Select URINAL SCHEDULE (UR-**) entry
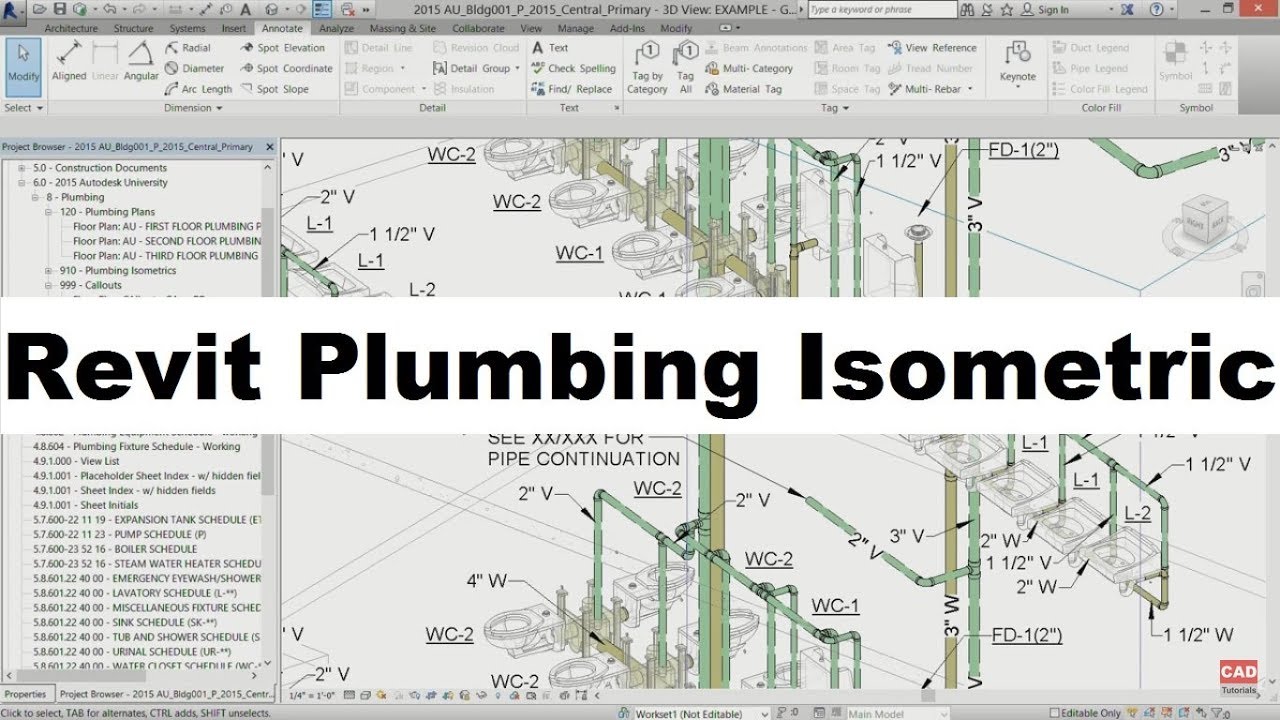The width and height of the screenshot is (1280, 720). click(x=131, y=651)
